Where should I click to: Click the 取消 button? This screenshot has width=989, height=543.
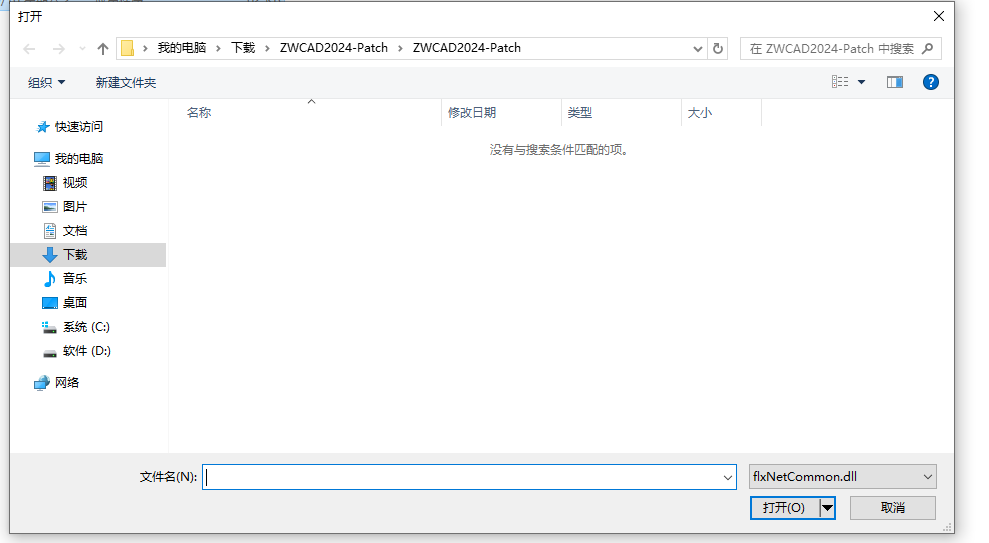pos(892,508)
